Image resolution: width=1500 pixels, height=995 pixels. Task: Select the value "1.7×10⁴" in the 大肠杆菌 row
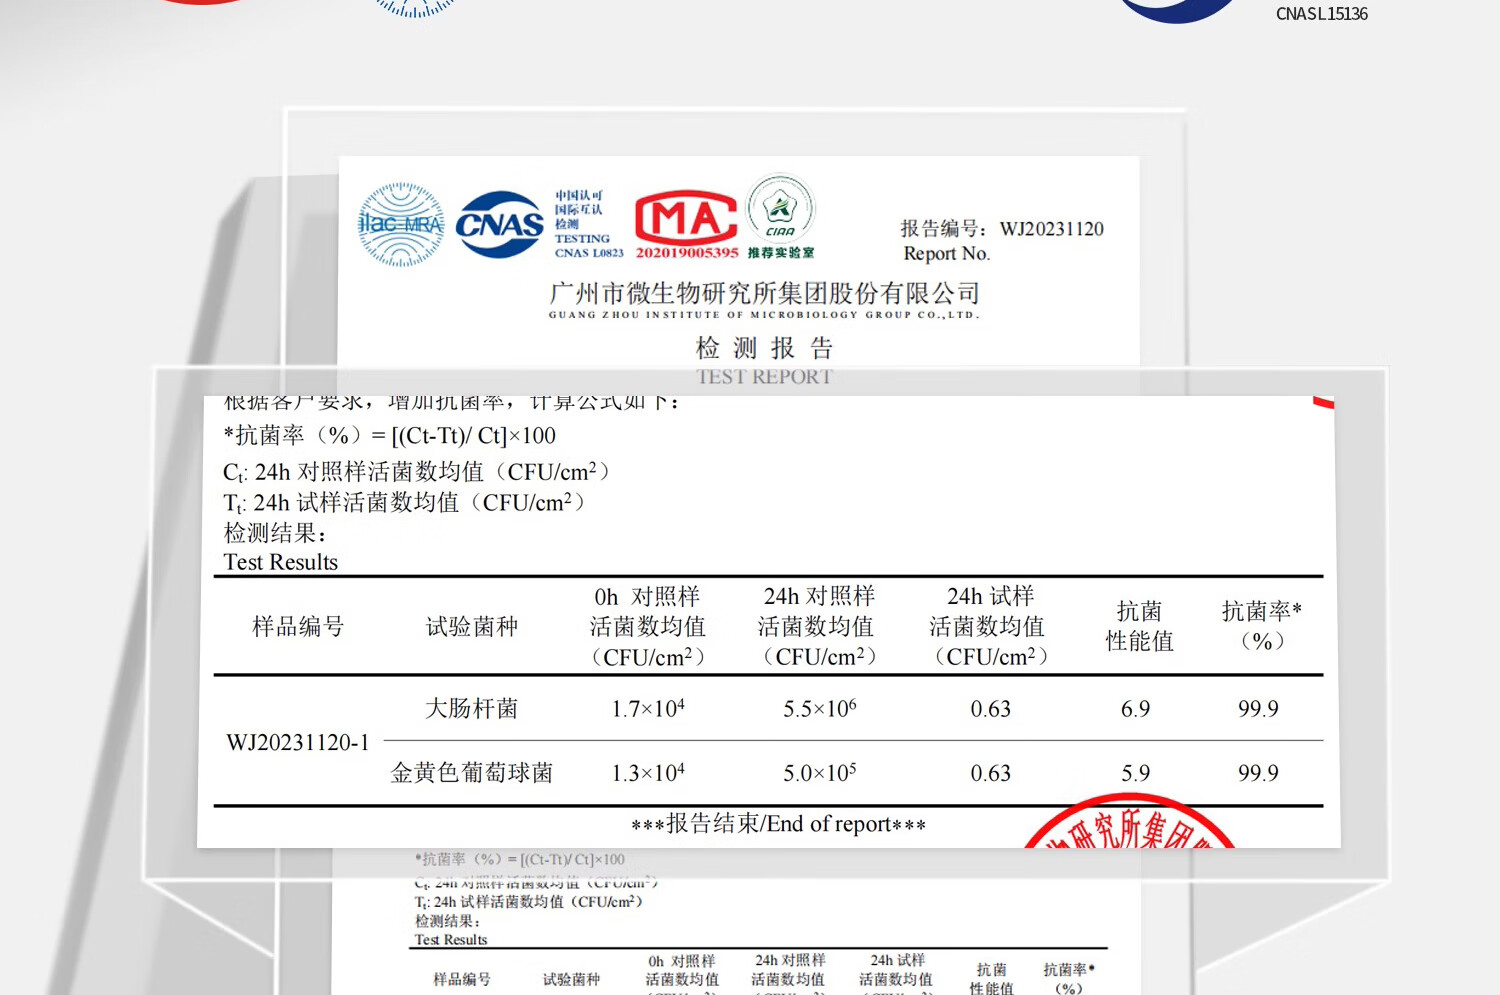(648, 709)
